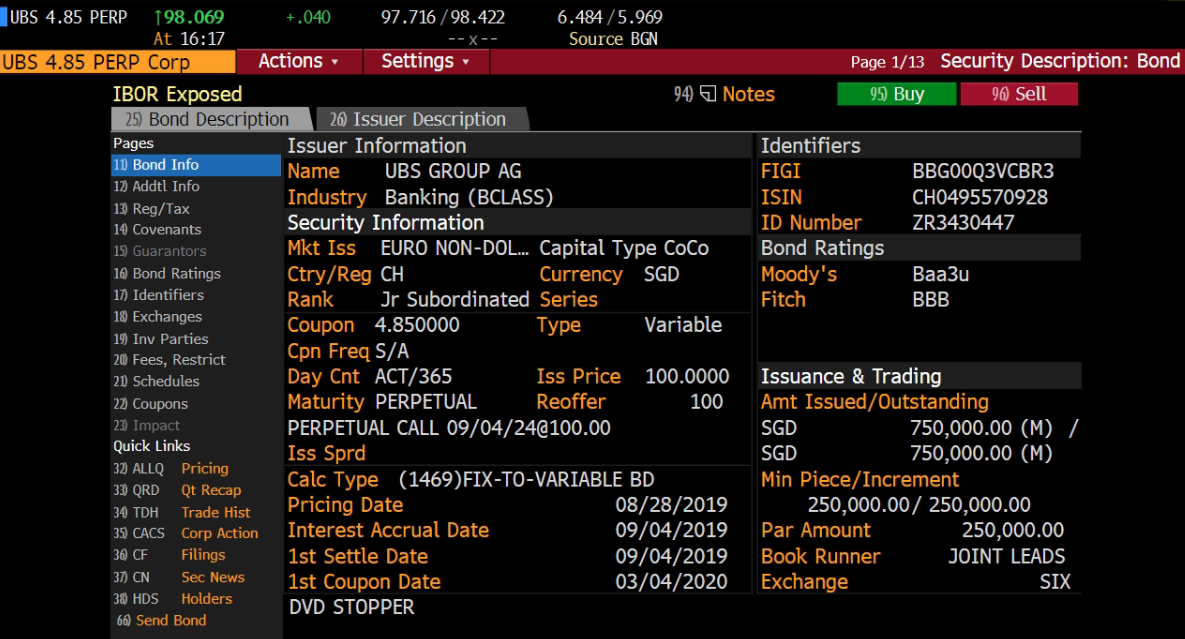Click the Pricing Date label
1185x639 pixels.
pyautogui.click(x=345, y=505)
